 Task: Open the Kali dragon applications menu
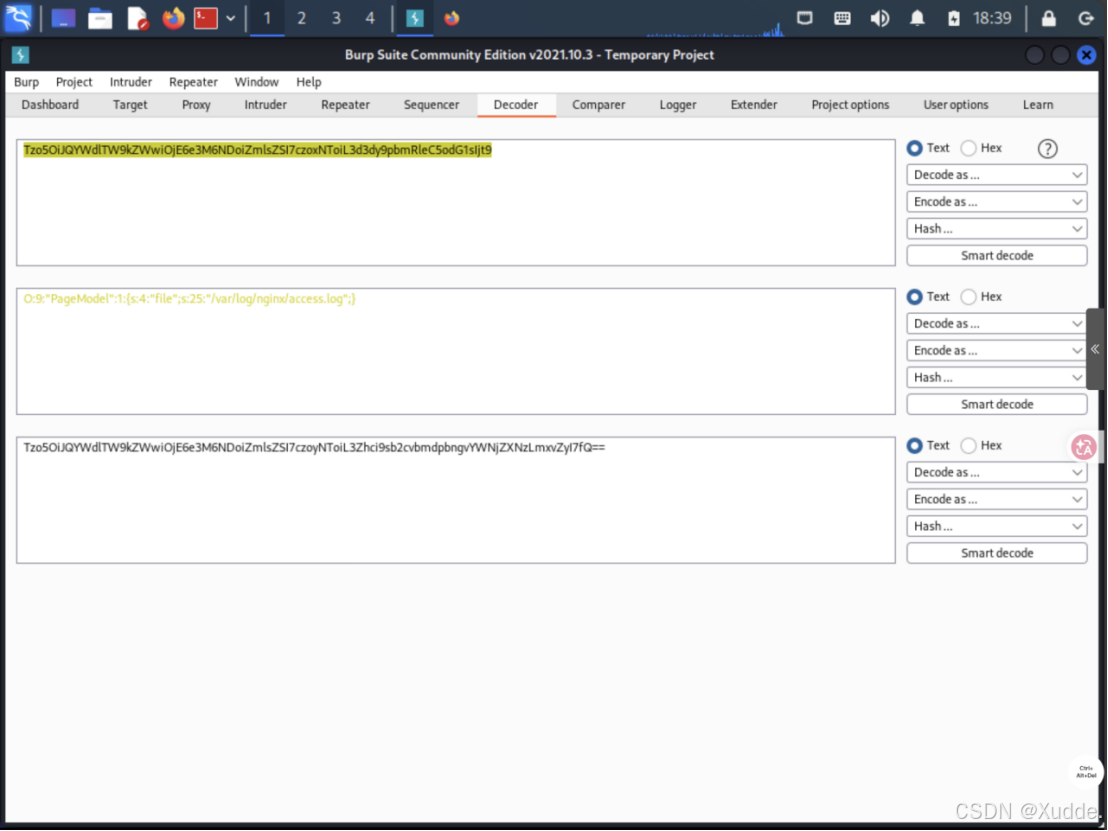click(18, 18)
